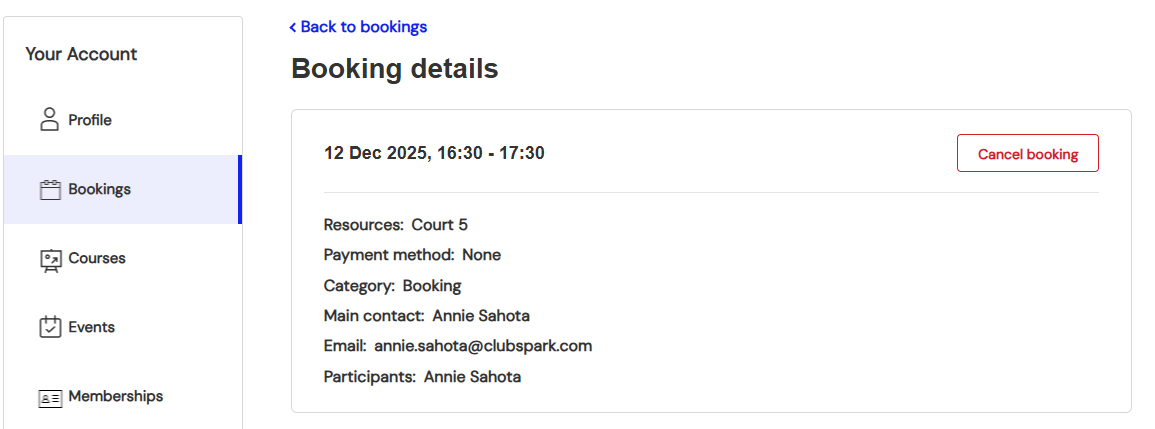Follow the Back to bookings link text
Screen dimensions: 1155x429
point(364,27)
